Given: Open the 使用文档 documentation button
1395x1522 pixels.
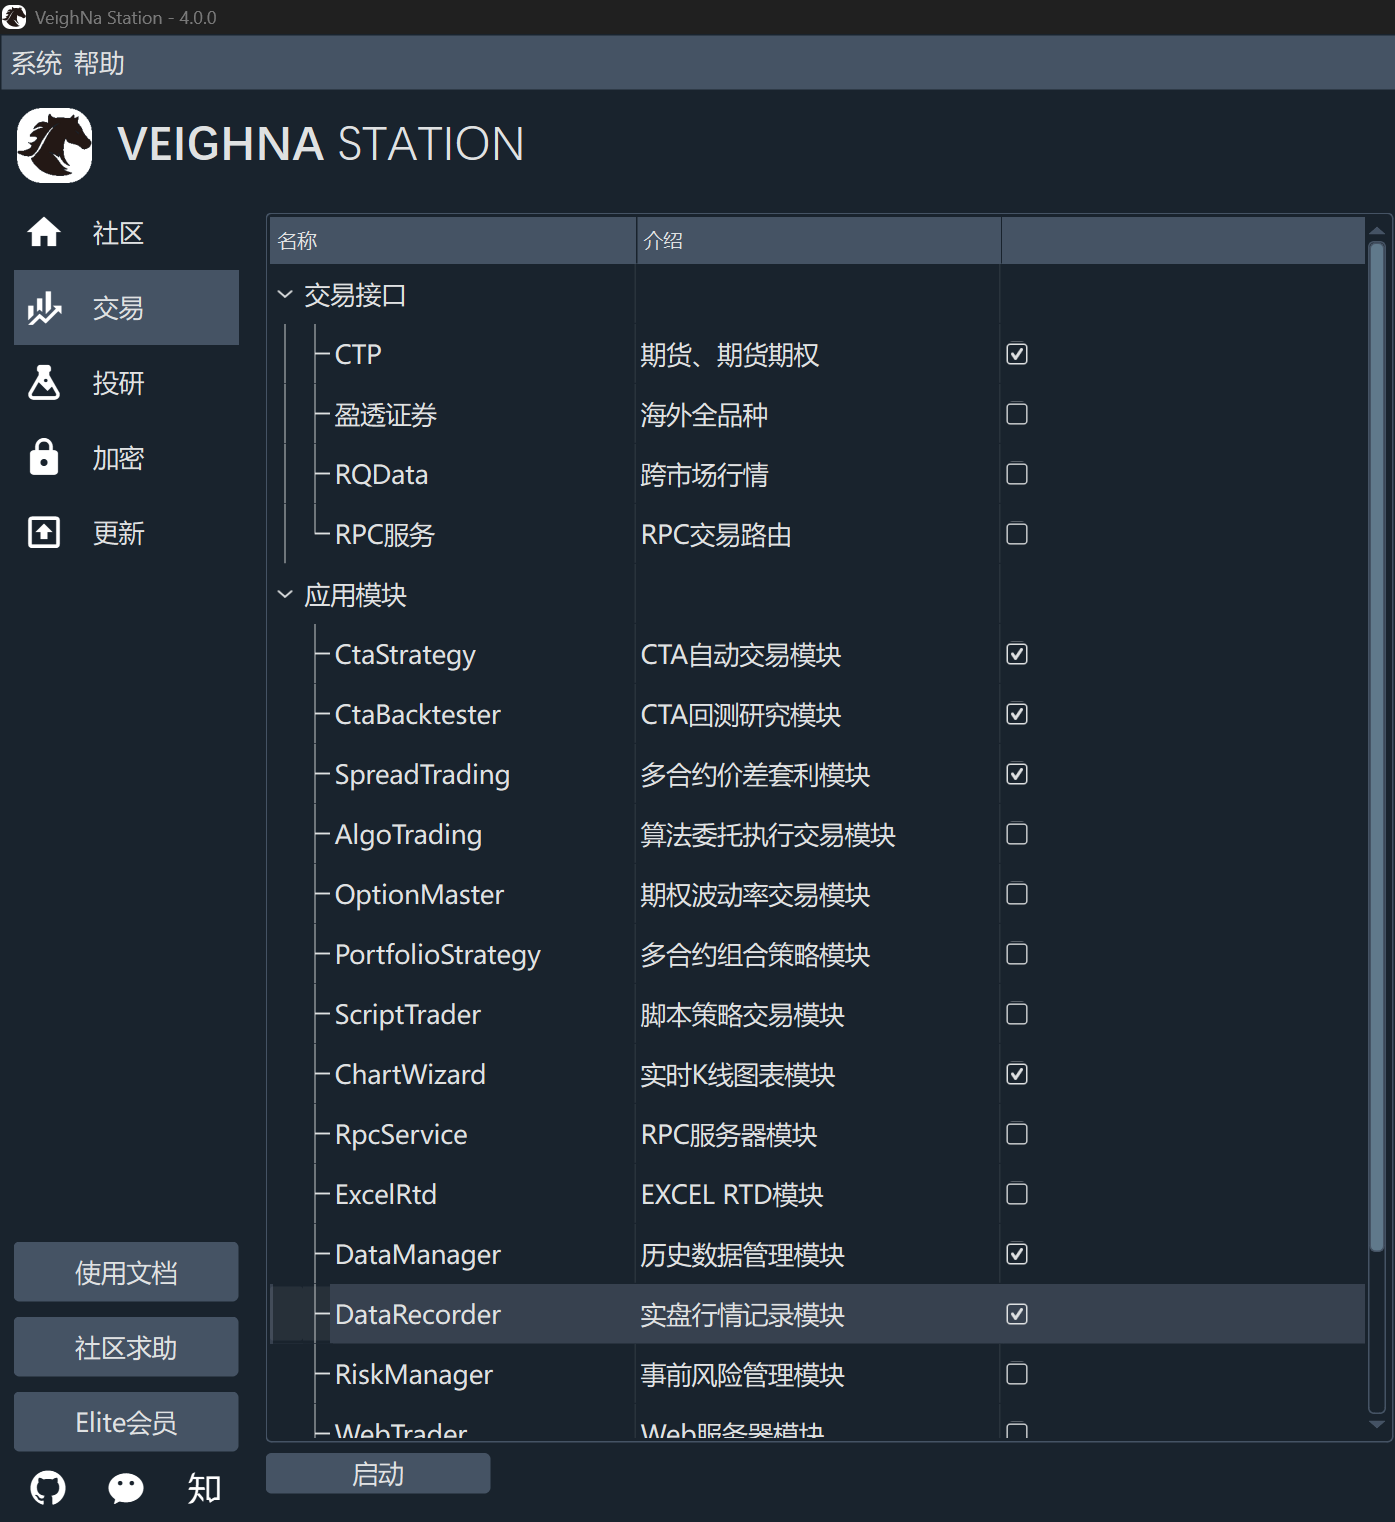Looking at the screenshot, I should click(x=125, y=1271).
